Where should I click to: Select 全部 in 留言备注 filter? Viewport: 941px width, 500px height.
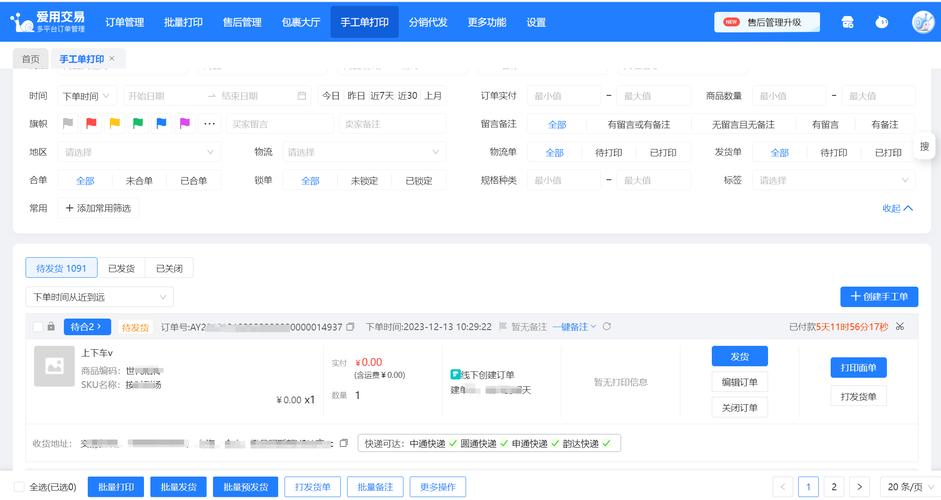coord(557,124)
